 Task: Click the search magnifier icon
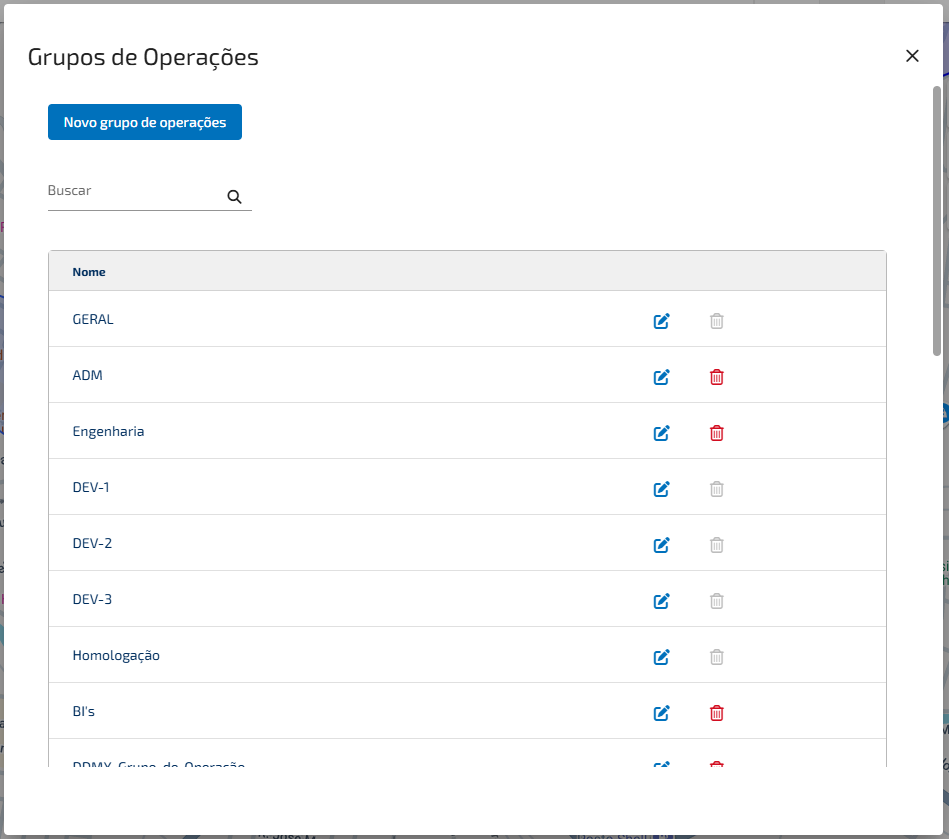(234, 197)
